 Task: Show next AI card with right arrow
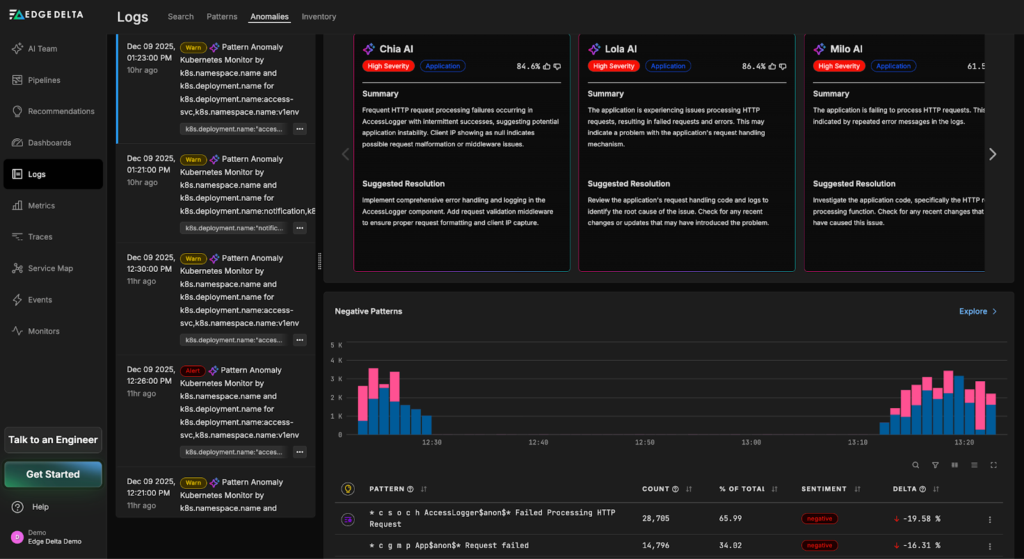(992, 154)
